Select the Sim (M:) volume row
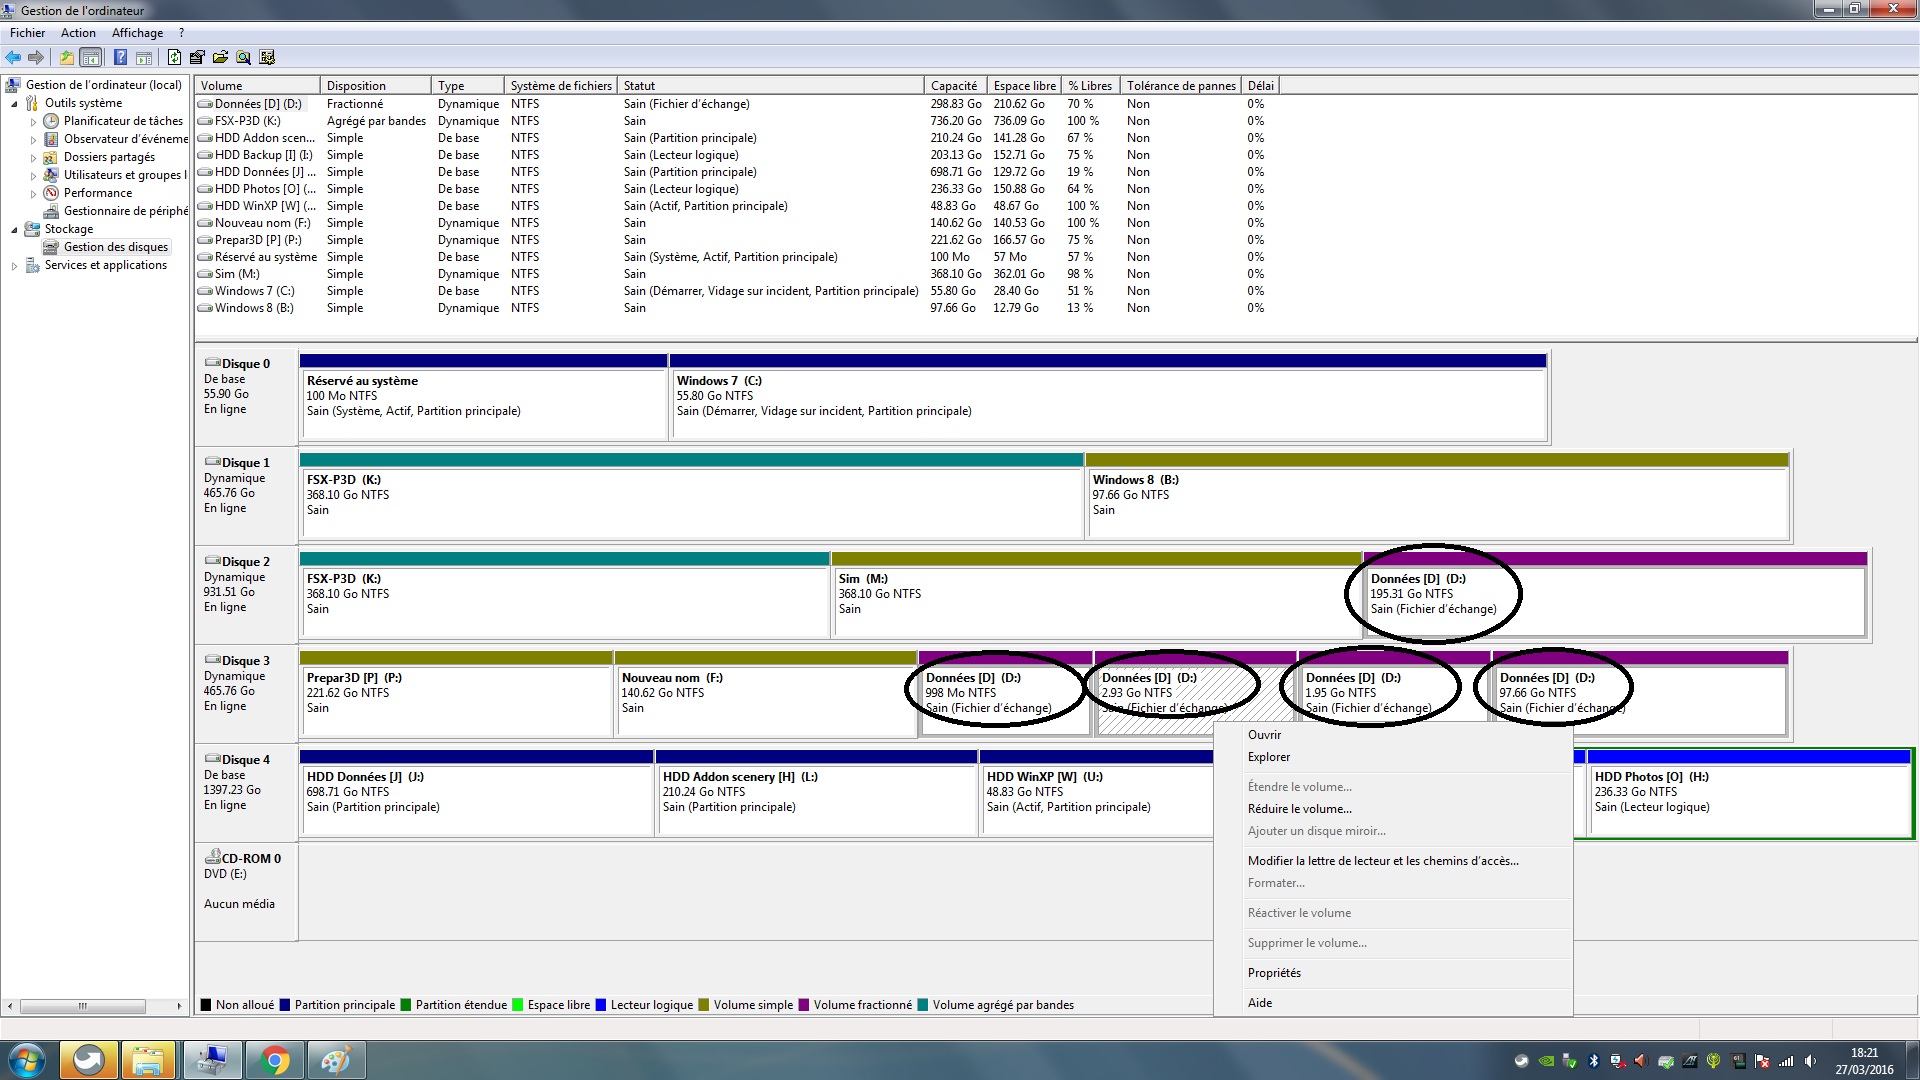 pyautogui.click(x=736, y=274)
